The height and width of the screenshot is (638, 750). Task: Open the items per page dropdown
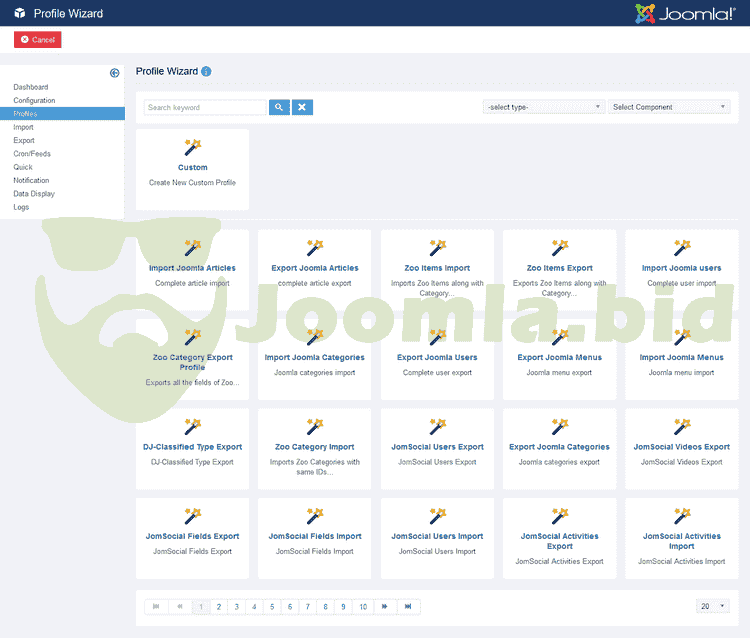[713, 606]
